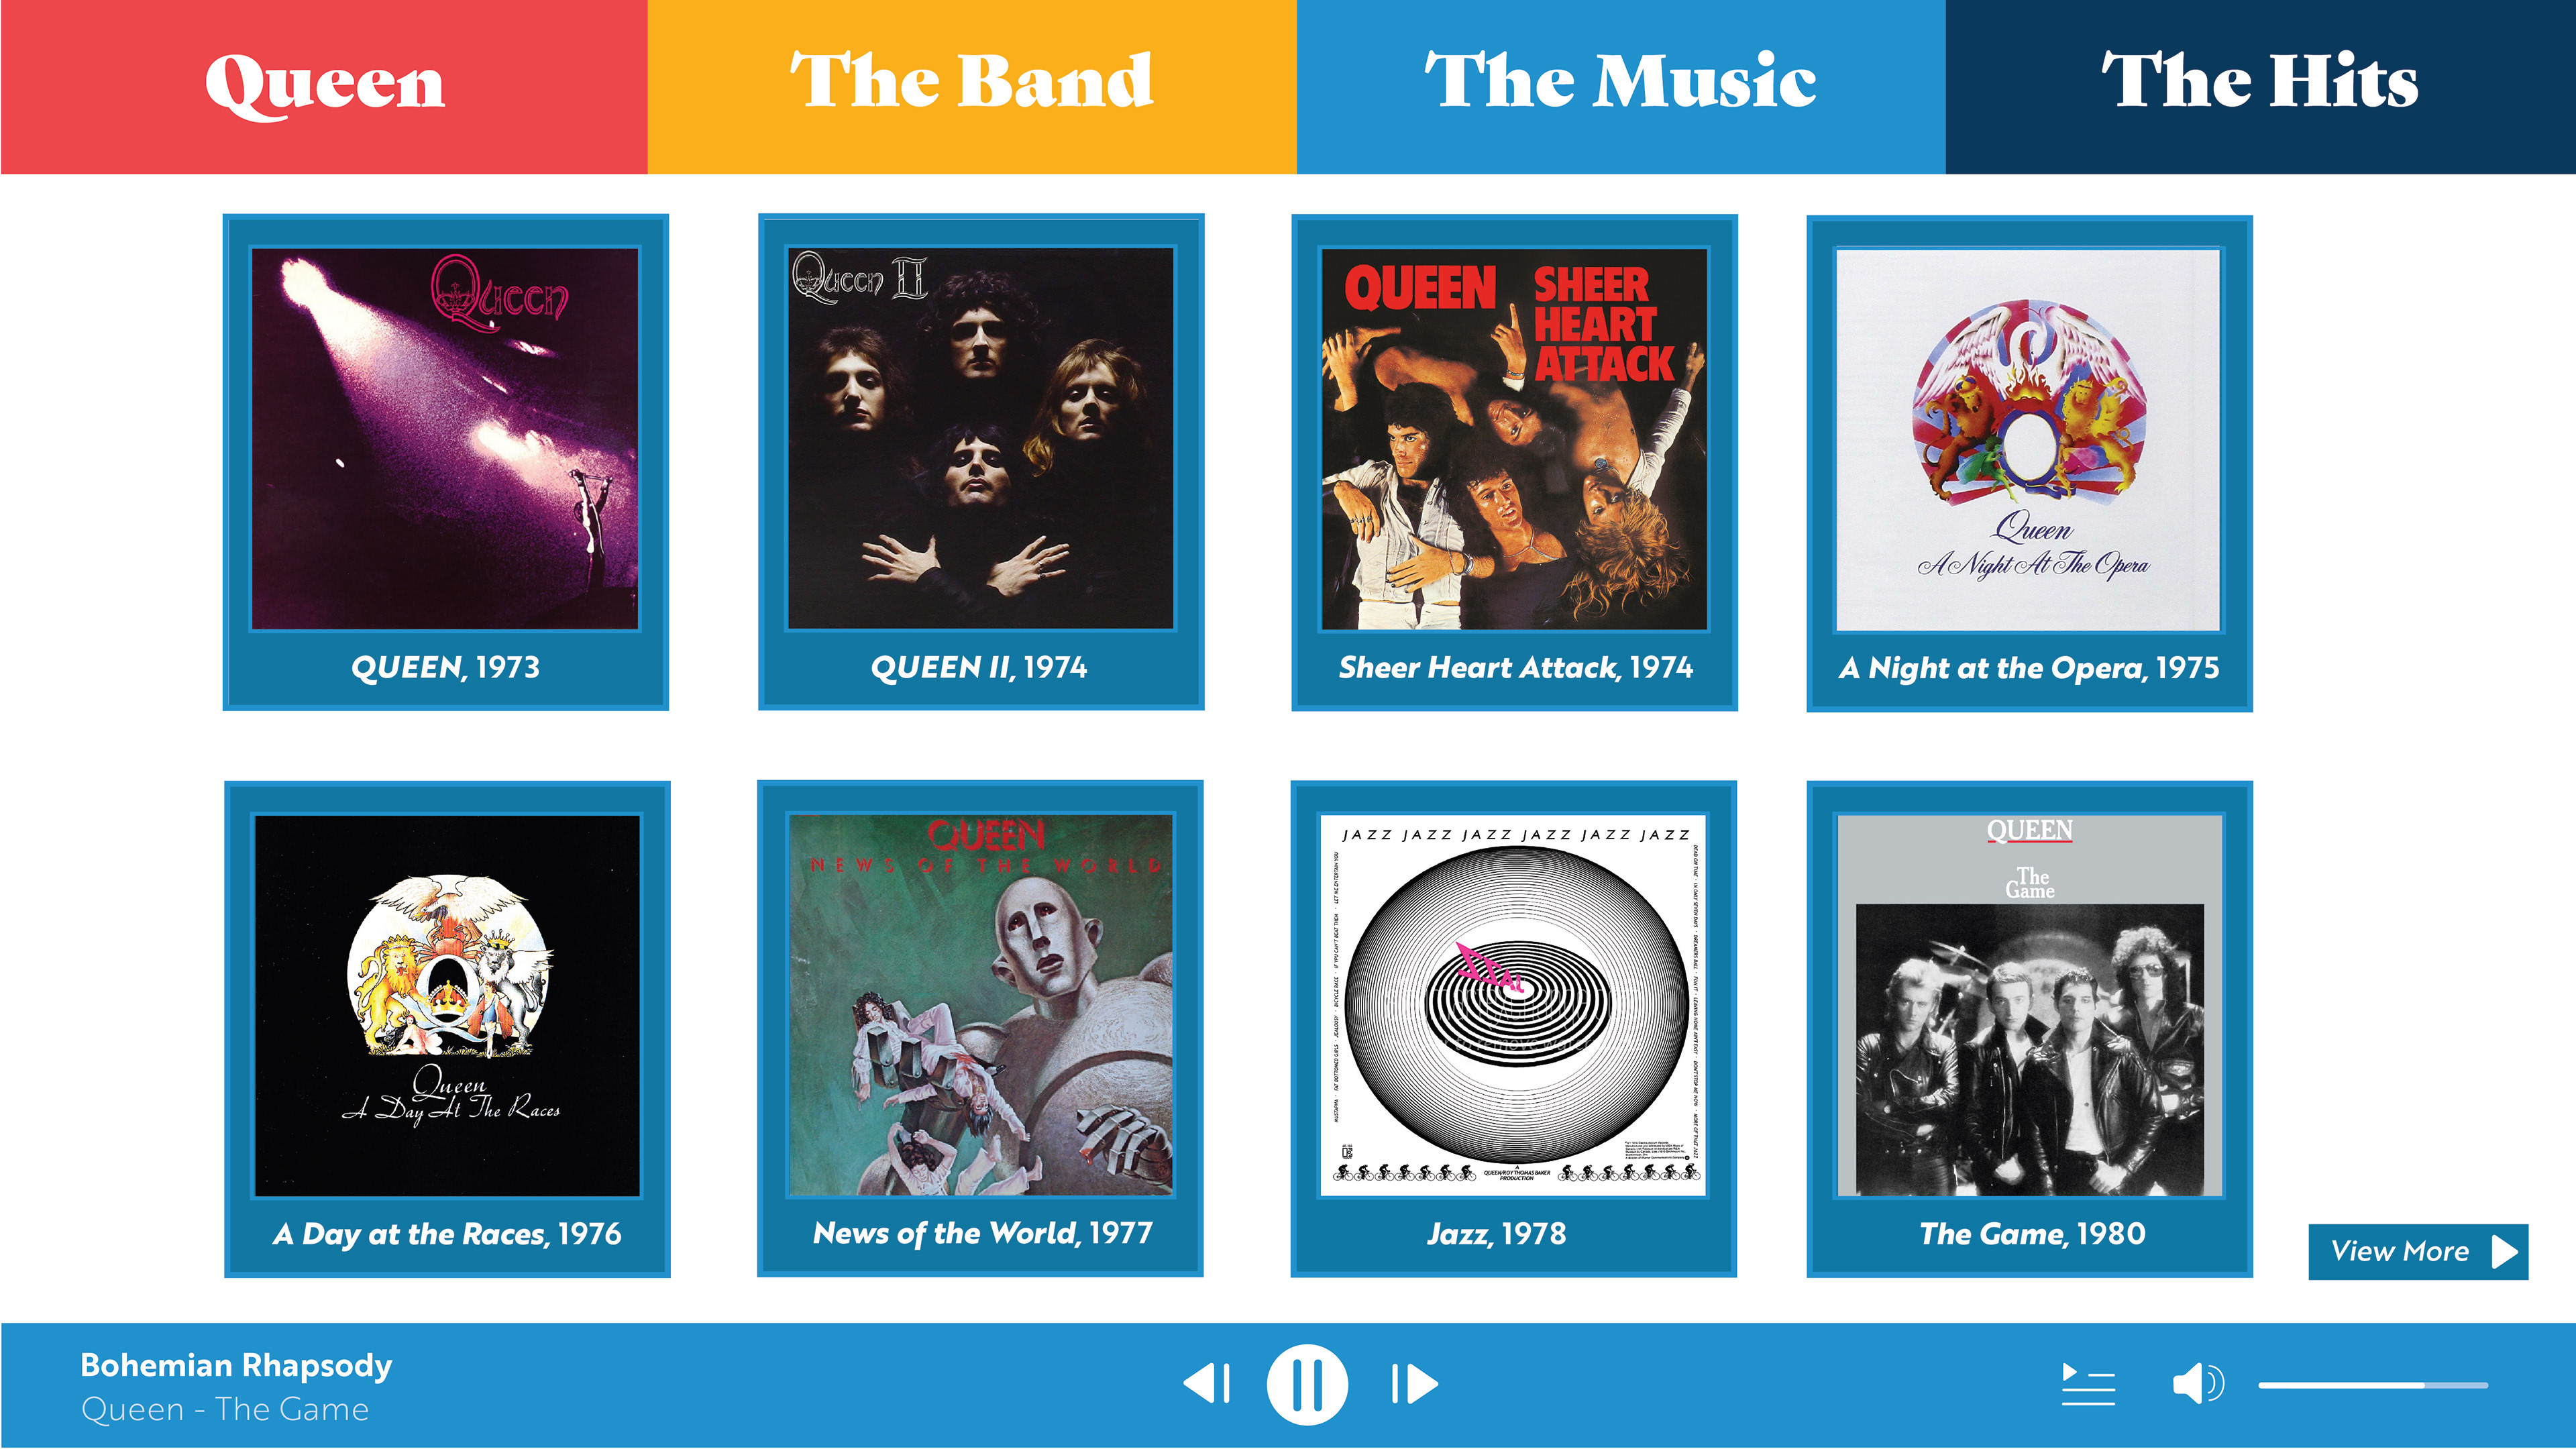2576x1449 pixels.
Task: Adjust the volume slider bar
Action: [x=2372, y=1385]
